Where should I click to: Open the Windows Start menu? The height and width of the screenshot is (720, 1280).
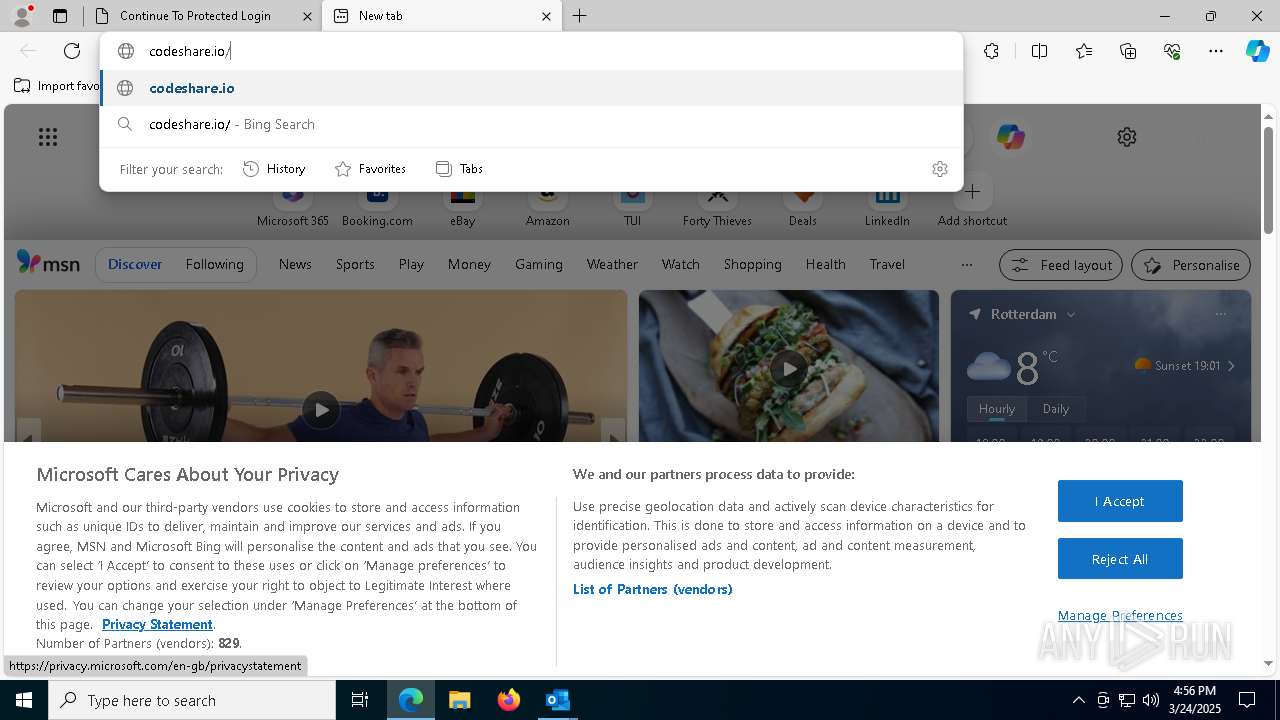pyautogui.click(x=24, y=700)
